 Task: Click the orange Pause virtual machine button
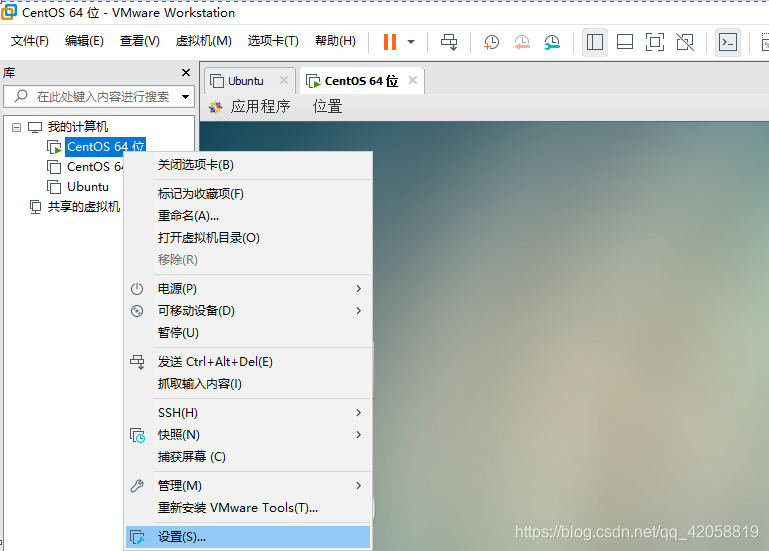(390, 42)
